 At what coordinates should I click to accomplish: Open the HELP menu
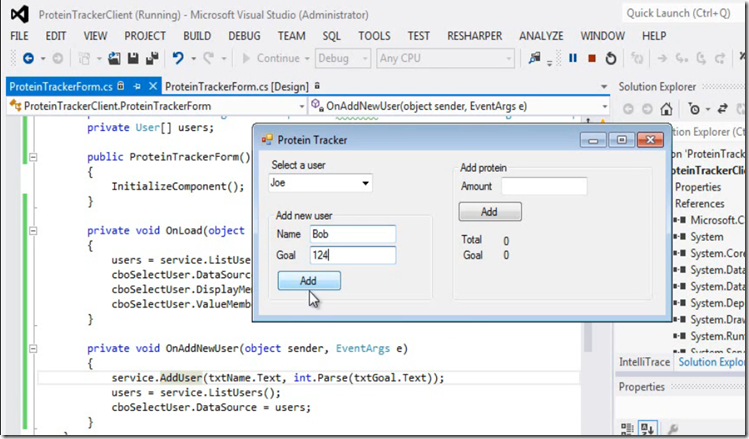[x=654, y=36]
